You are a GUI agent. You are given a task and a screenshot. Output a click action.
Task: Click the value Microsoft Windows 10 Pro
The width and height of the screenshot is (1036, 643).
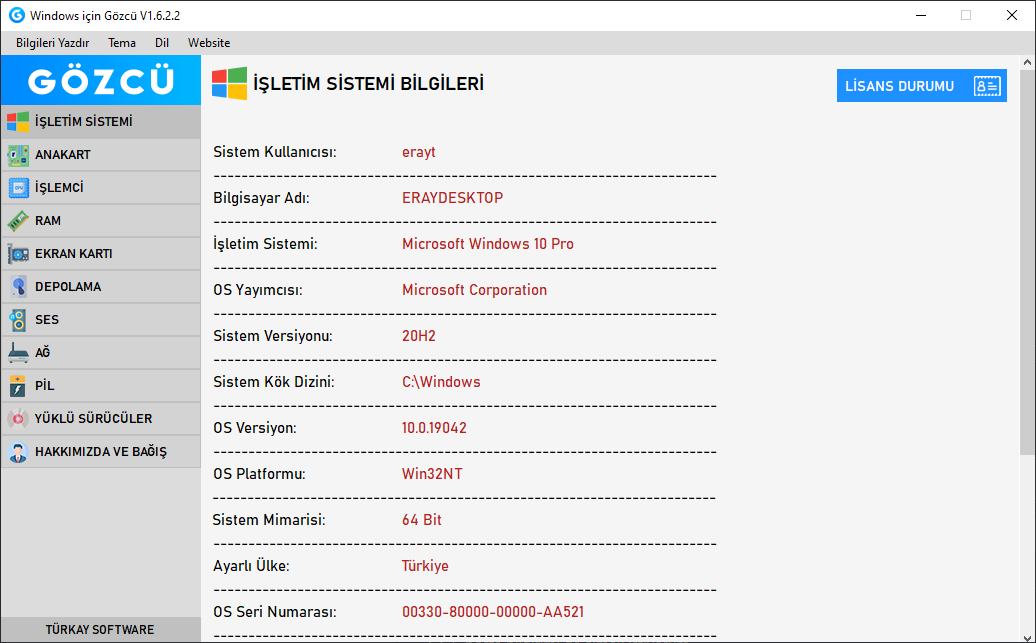488,244
